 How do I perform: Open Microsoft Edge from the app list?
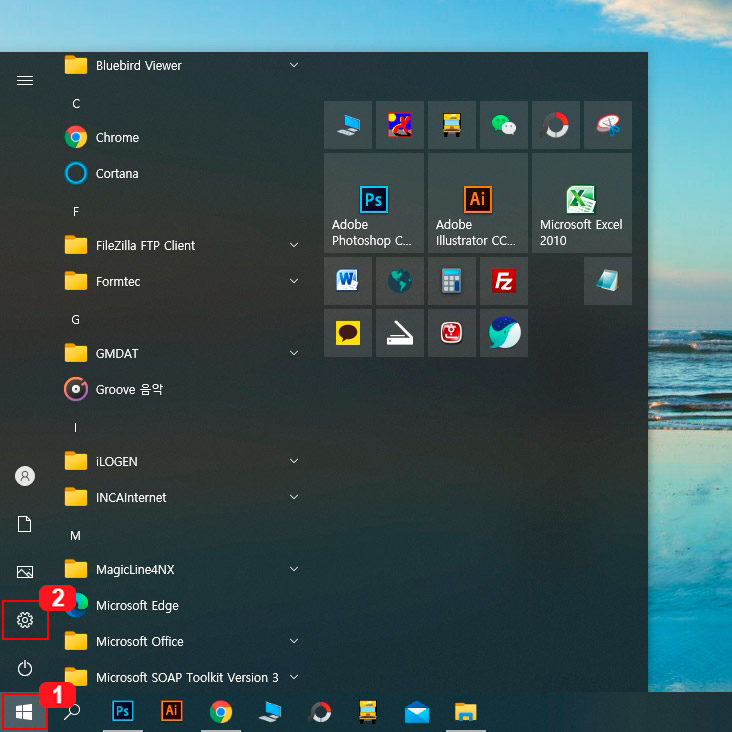pyautogui.click(x=182, y=605)
